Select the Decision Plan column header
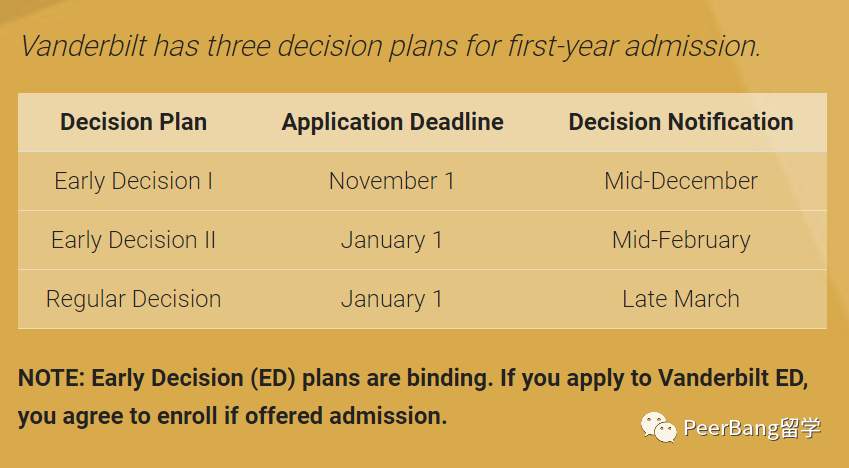Screen dimensions: 849x468 point(134,122)
